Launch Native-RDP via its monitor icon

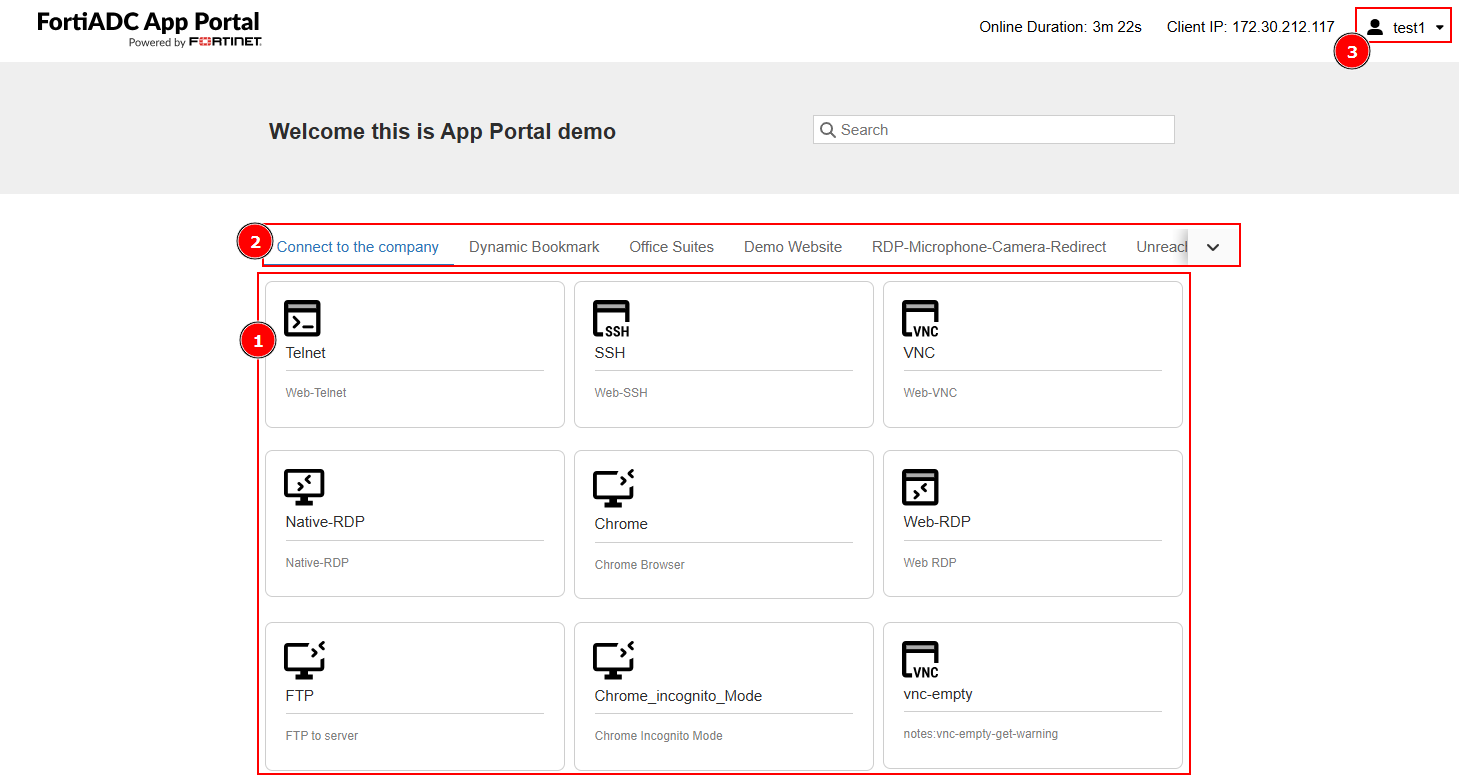coord(305,487)
